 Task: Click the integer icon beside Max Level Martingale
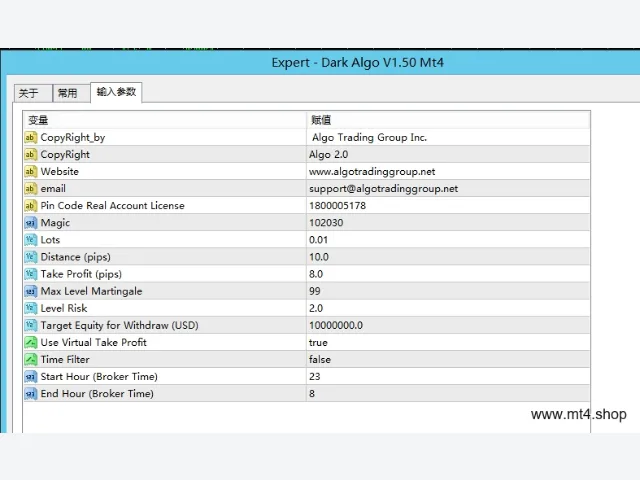coord(31,291)
